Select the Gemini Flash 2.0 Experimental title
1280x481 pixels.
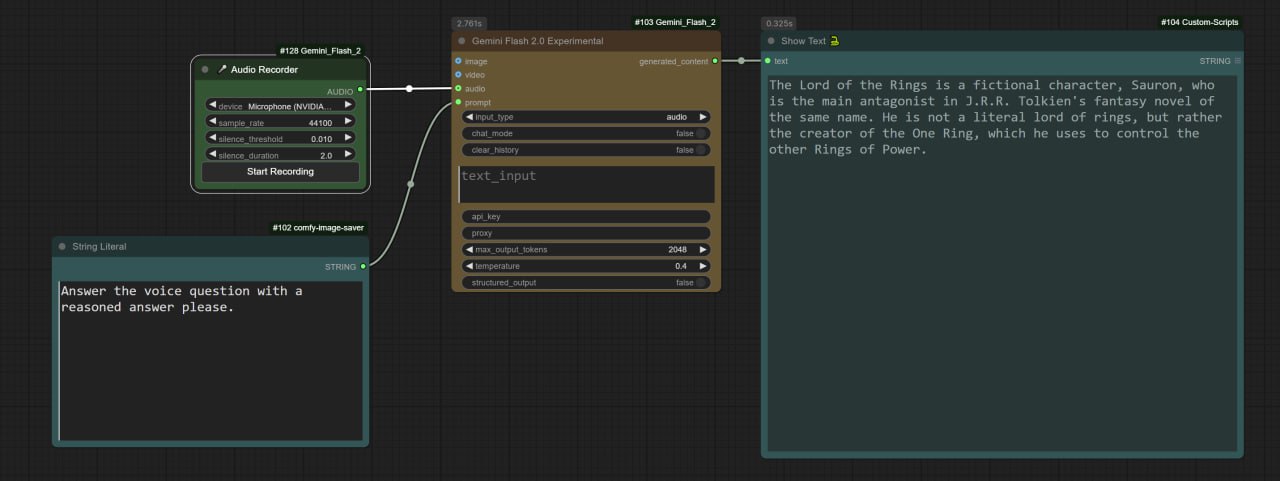tap(537, 41)
